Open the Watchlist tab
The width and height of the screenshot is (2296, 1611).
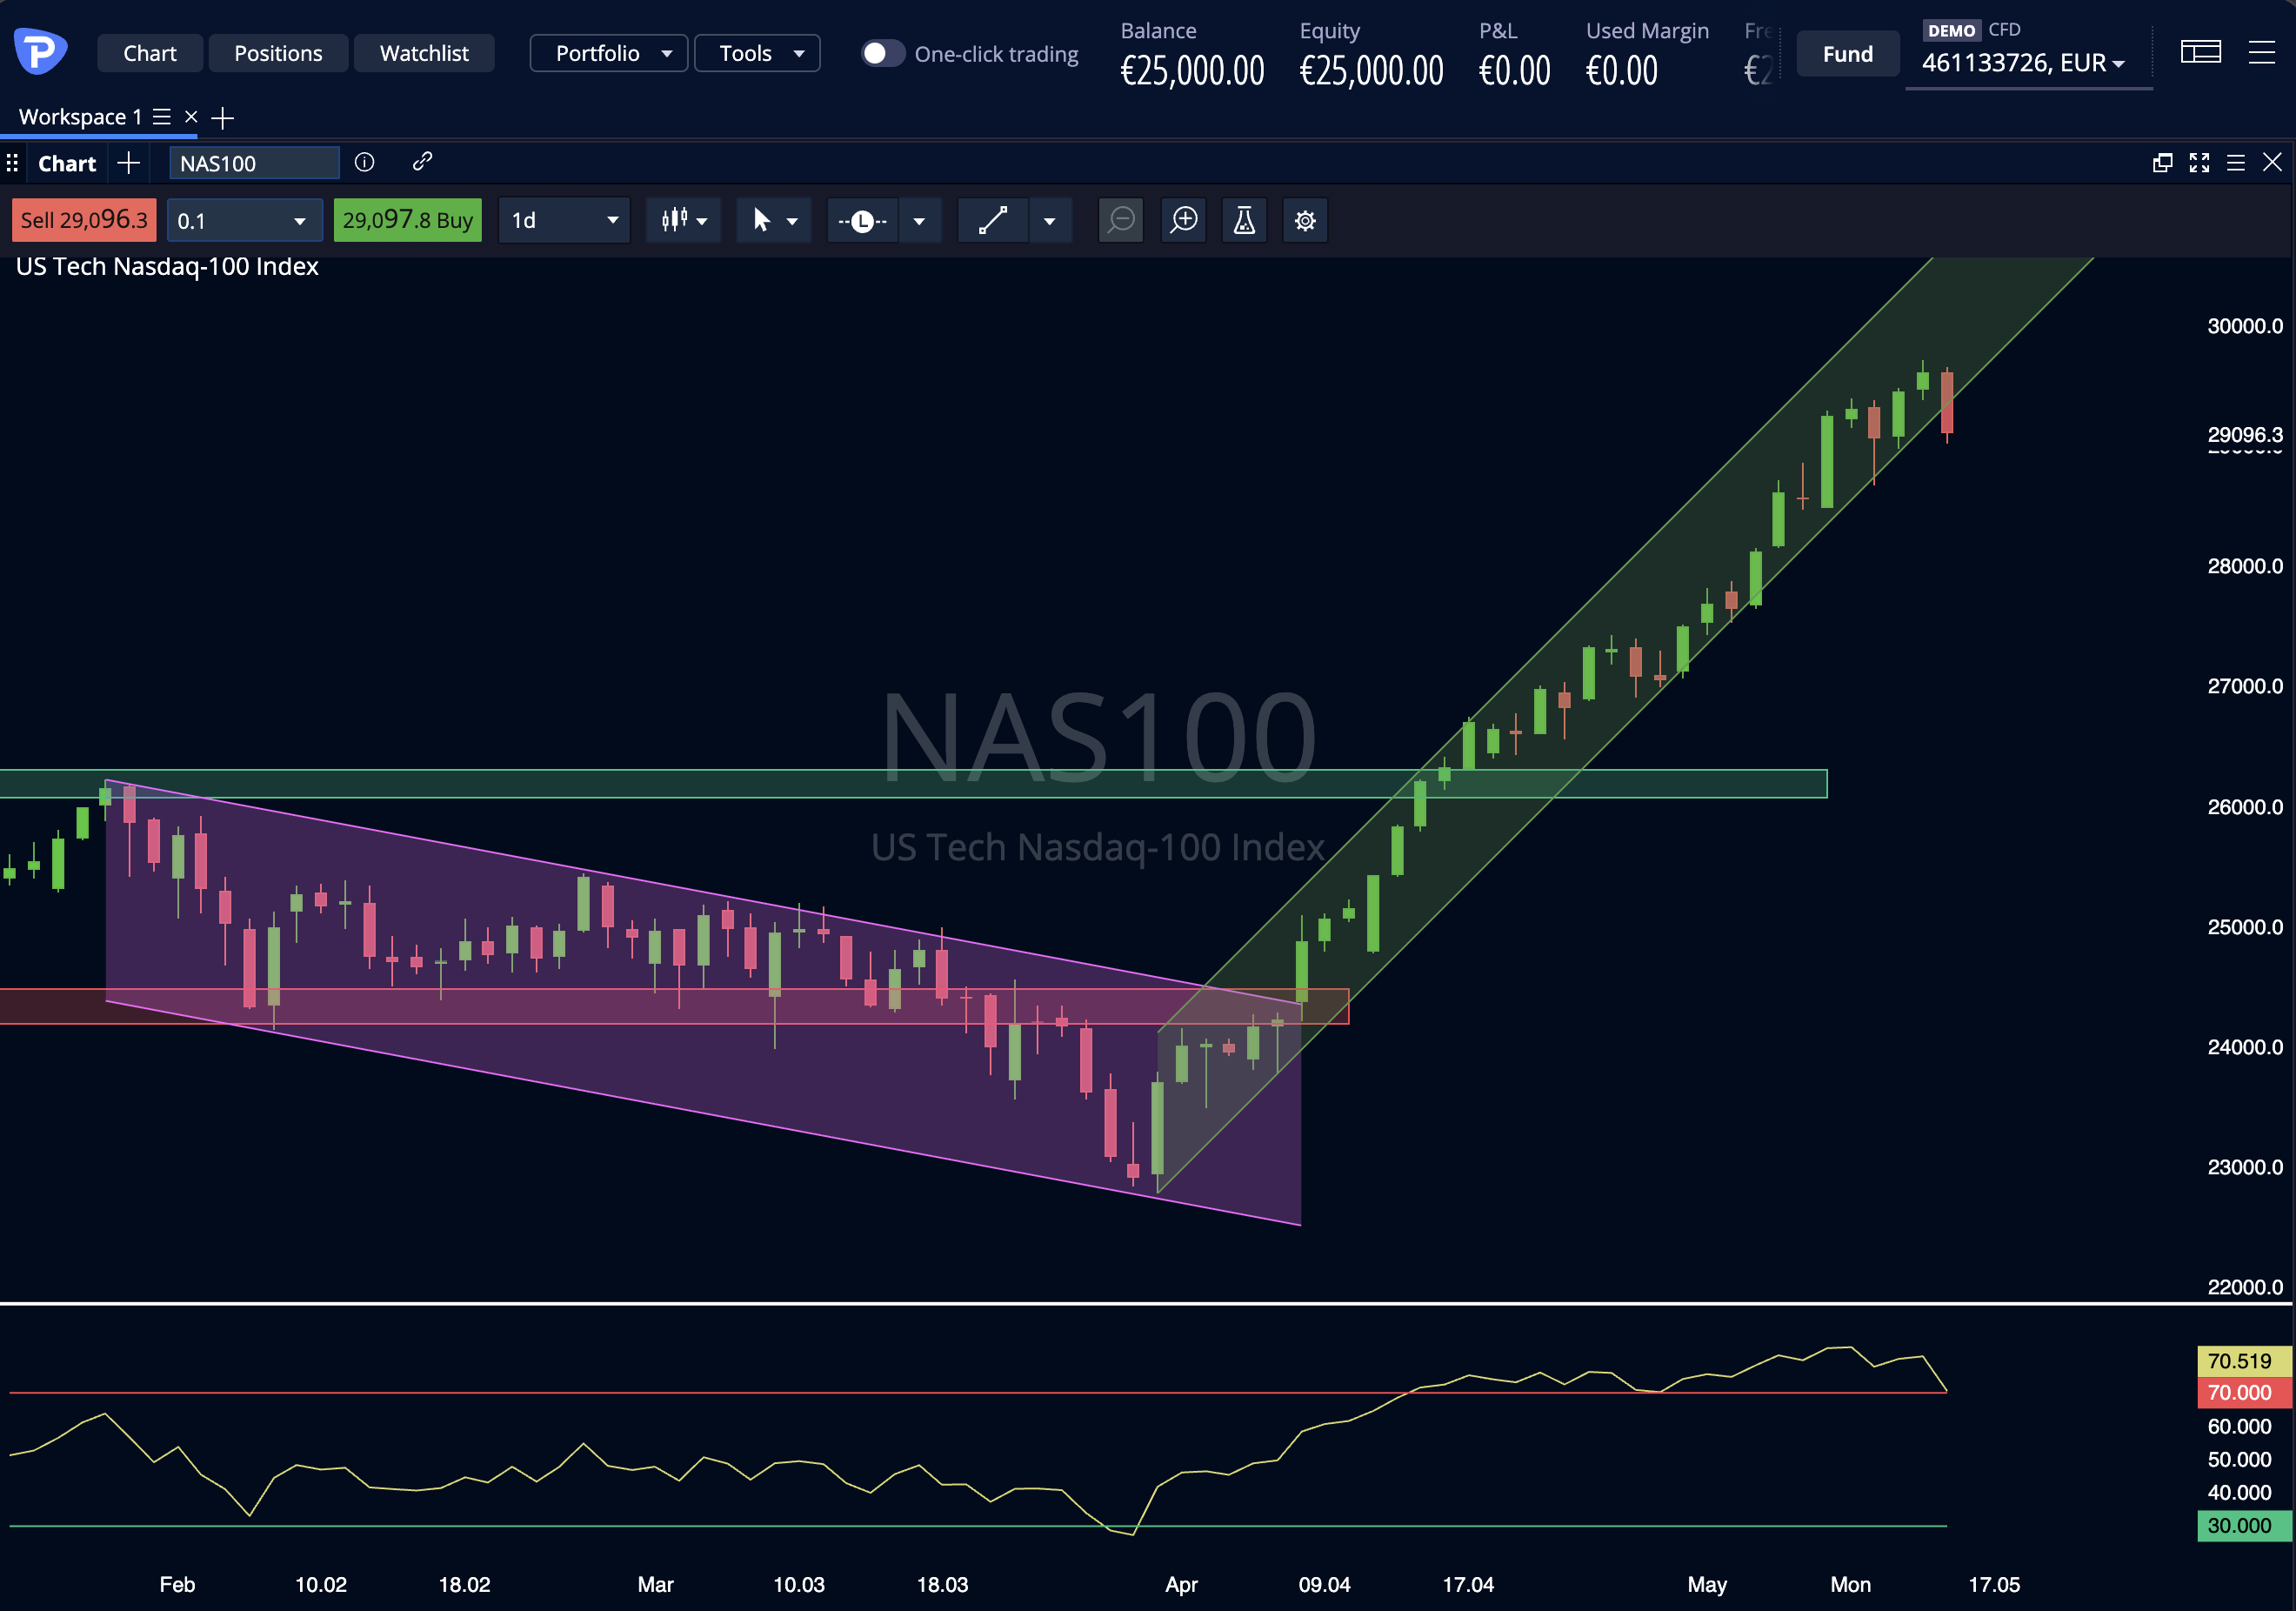[424, 53]
